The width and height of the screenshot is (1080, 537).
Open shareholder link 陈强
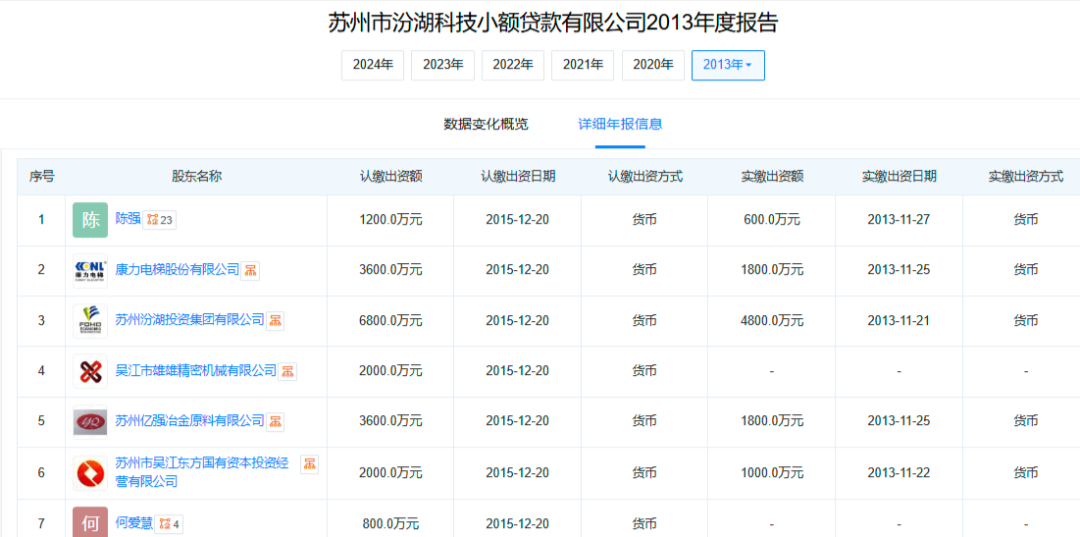tap(128, 219)
